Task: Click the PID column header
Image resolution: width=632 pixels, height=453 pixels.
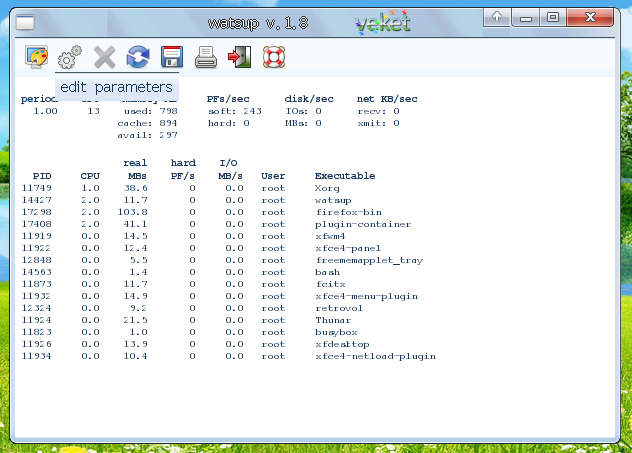Action: coord(42,176)
